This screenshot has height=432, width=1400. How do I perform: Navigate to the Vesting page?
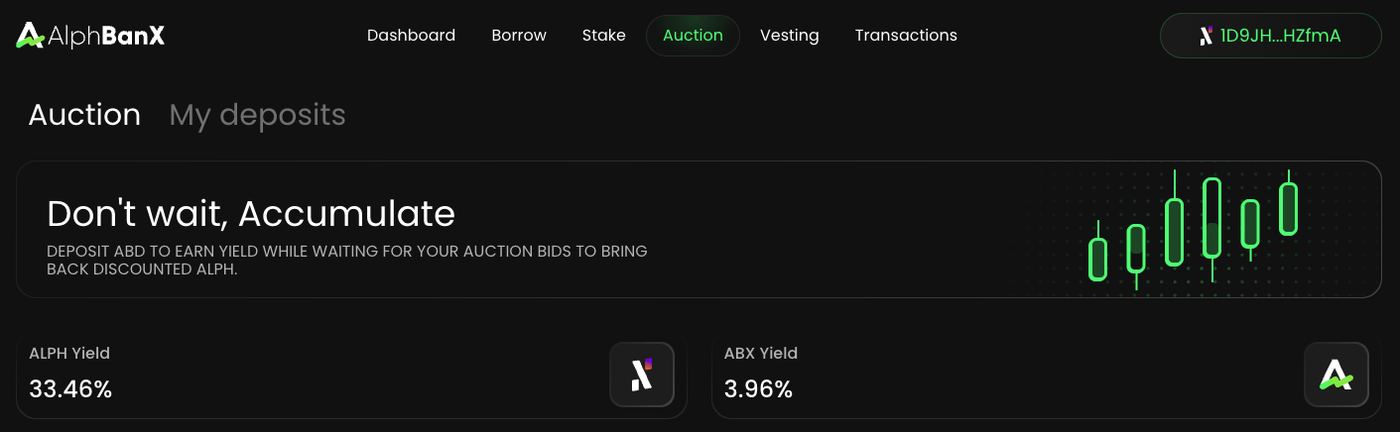tap(789, 35)
